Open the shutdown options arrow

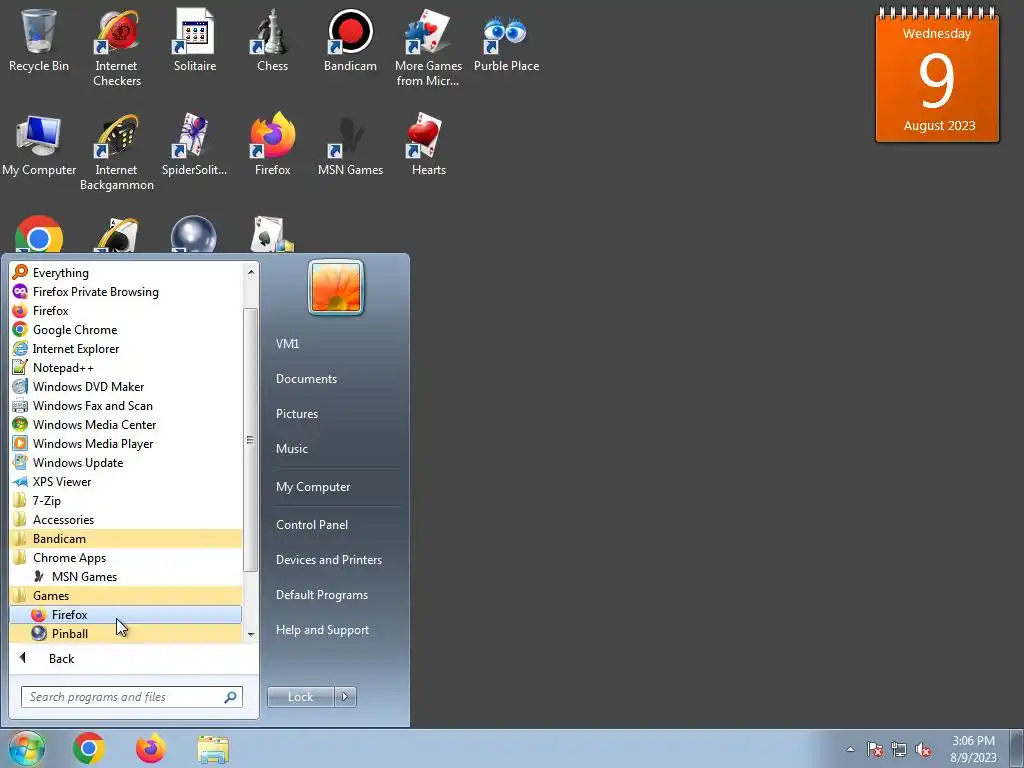point(345,697)
